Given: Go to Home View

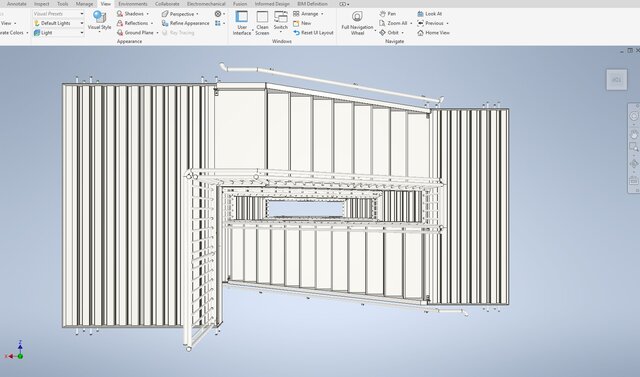Looking at the screenshot, I should [433, 33].
